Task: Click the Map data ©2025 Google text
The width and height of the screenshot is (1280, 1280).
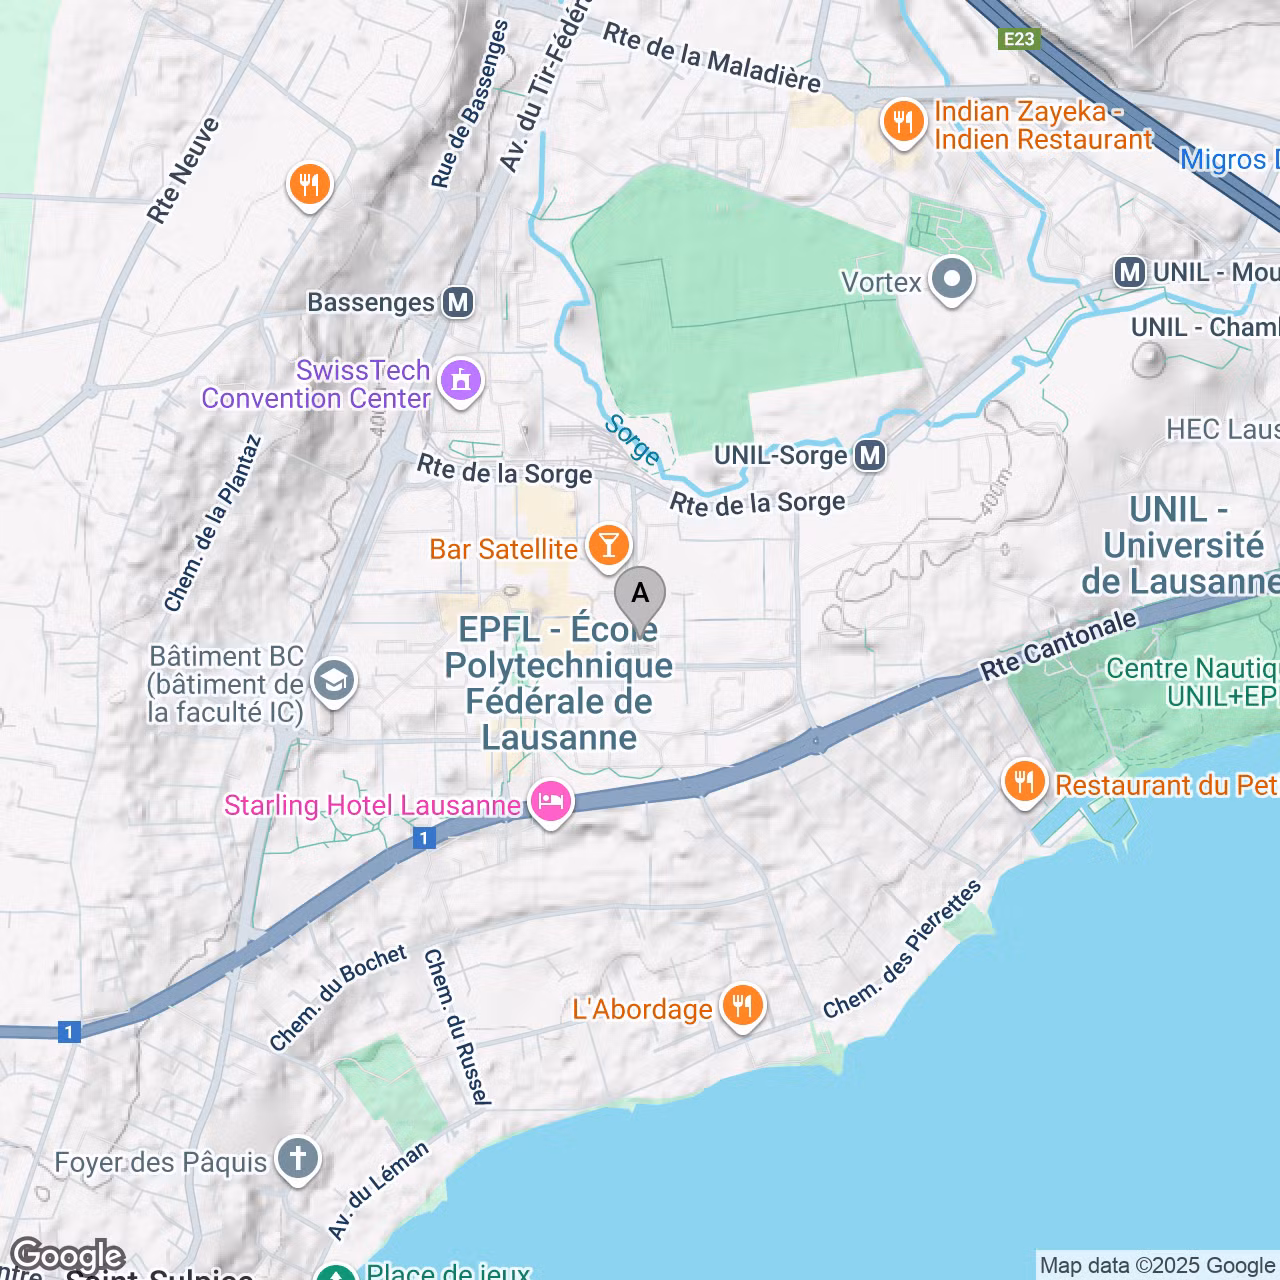Action: coord(1157,1266)
